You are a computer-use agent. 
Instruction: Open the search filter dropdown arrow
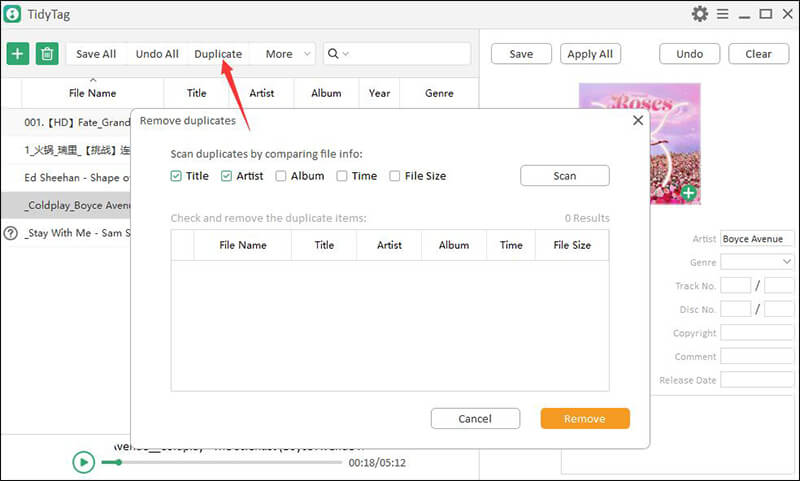[345, 54]
